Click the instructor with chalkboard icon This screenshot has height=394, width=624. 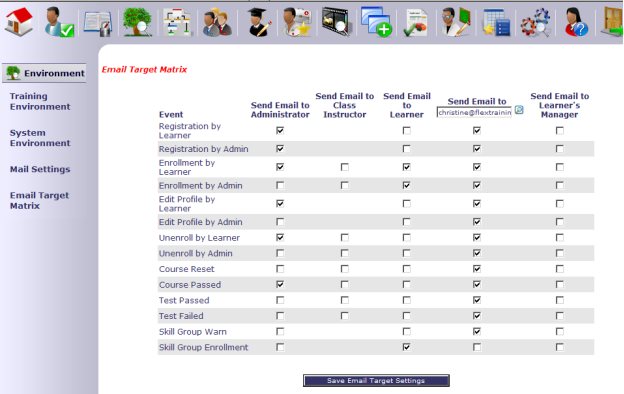456,22
